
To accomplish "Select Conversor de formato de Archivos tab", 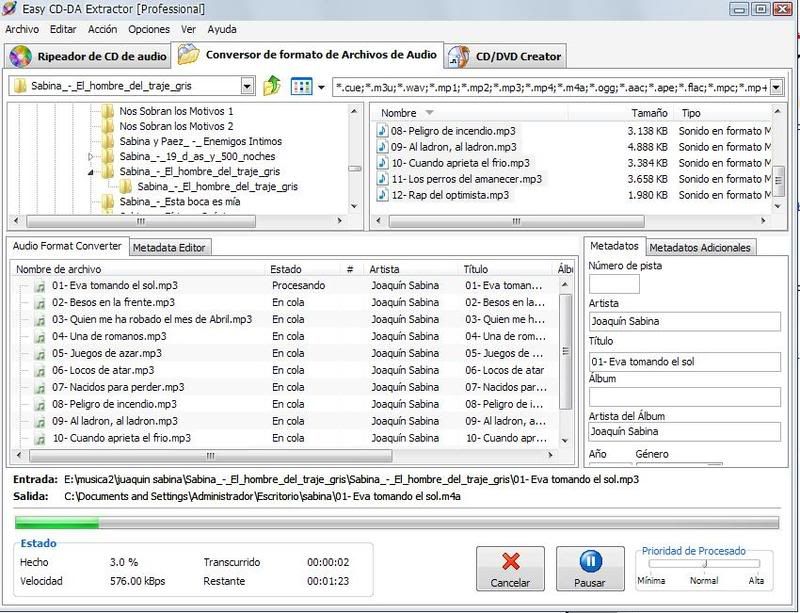I will tap(308, 55).
